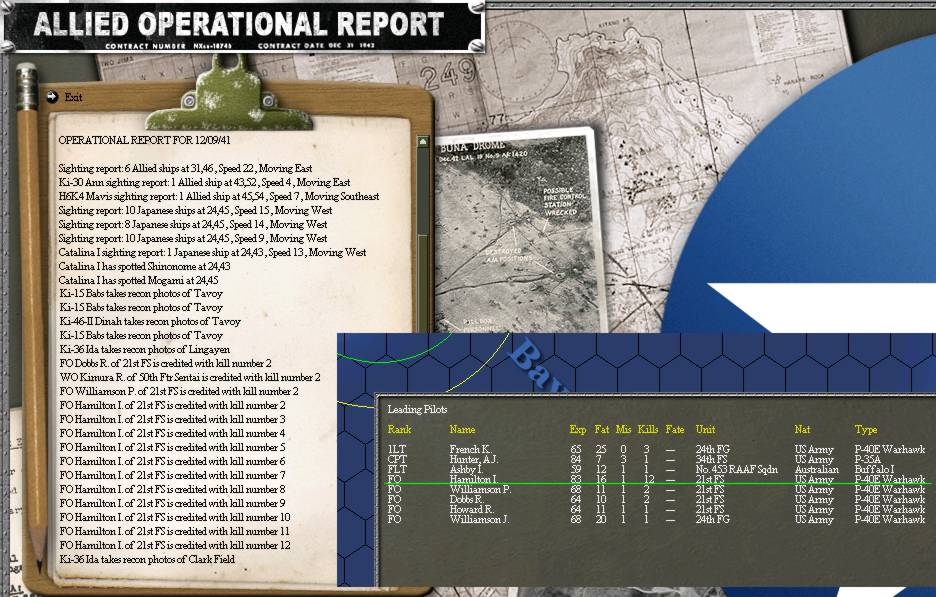The width and height of the screenshot is (936, 597).
Task: Click the H6K4 Mavis sighting report line
Action: (218, 196)
